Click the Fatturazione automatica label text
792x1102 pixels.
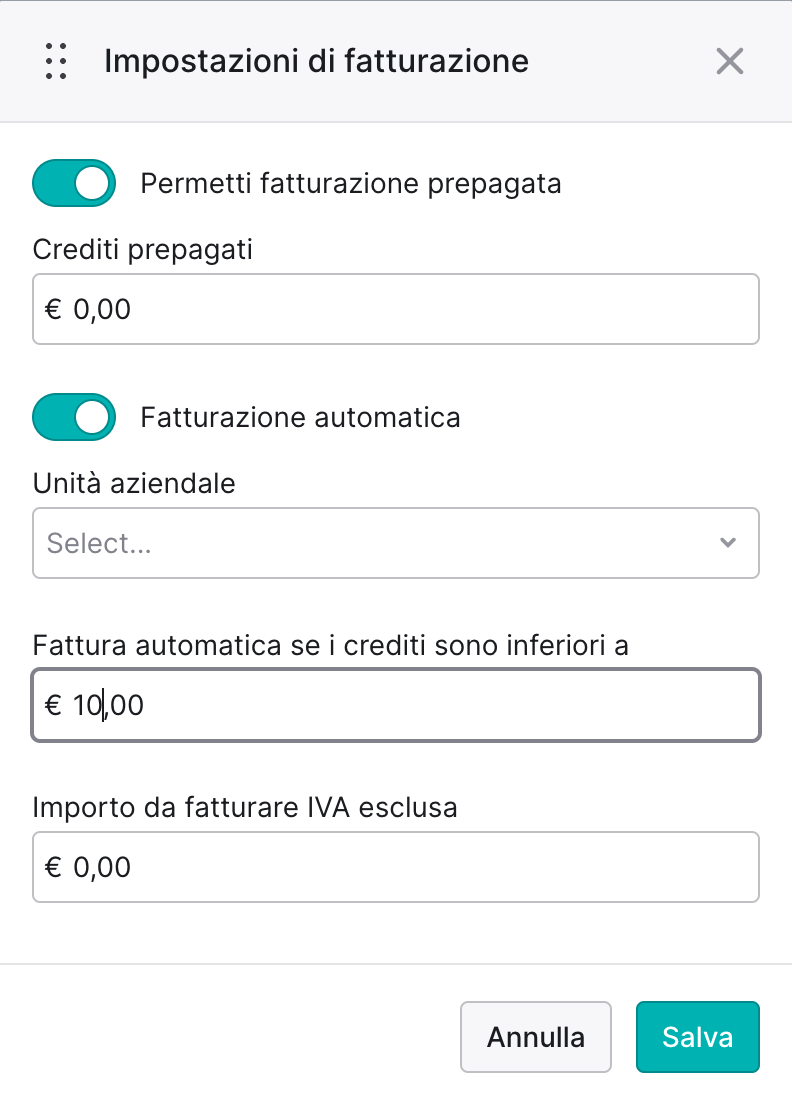300,417
